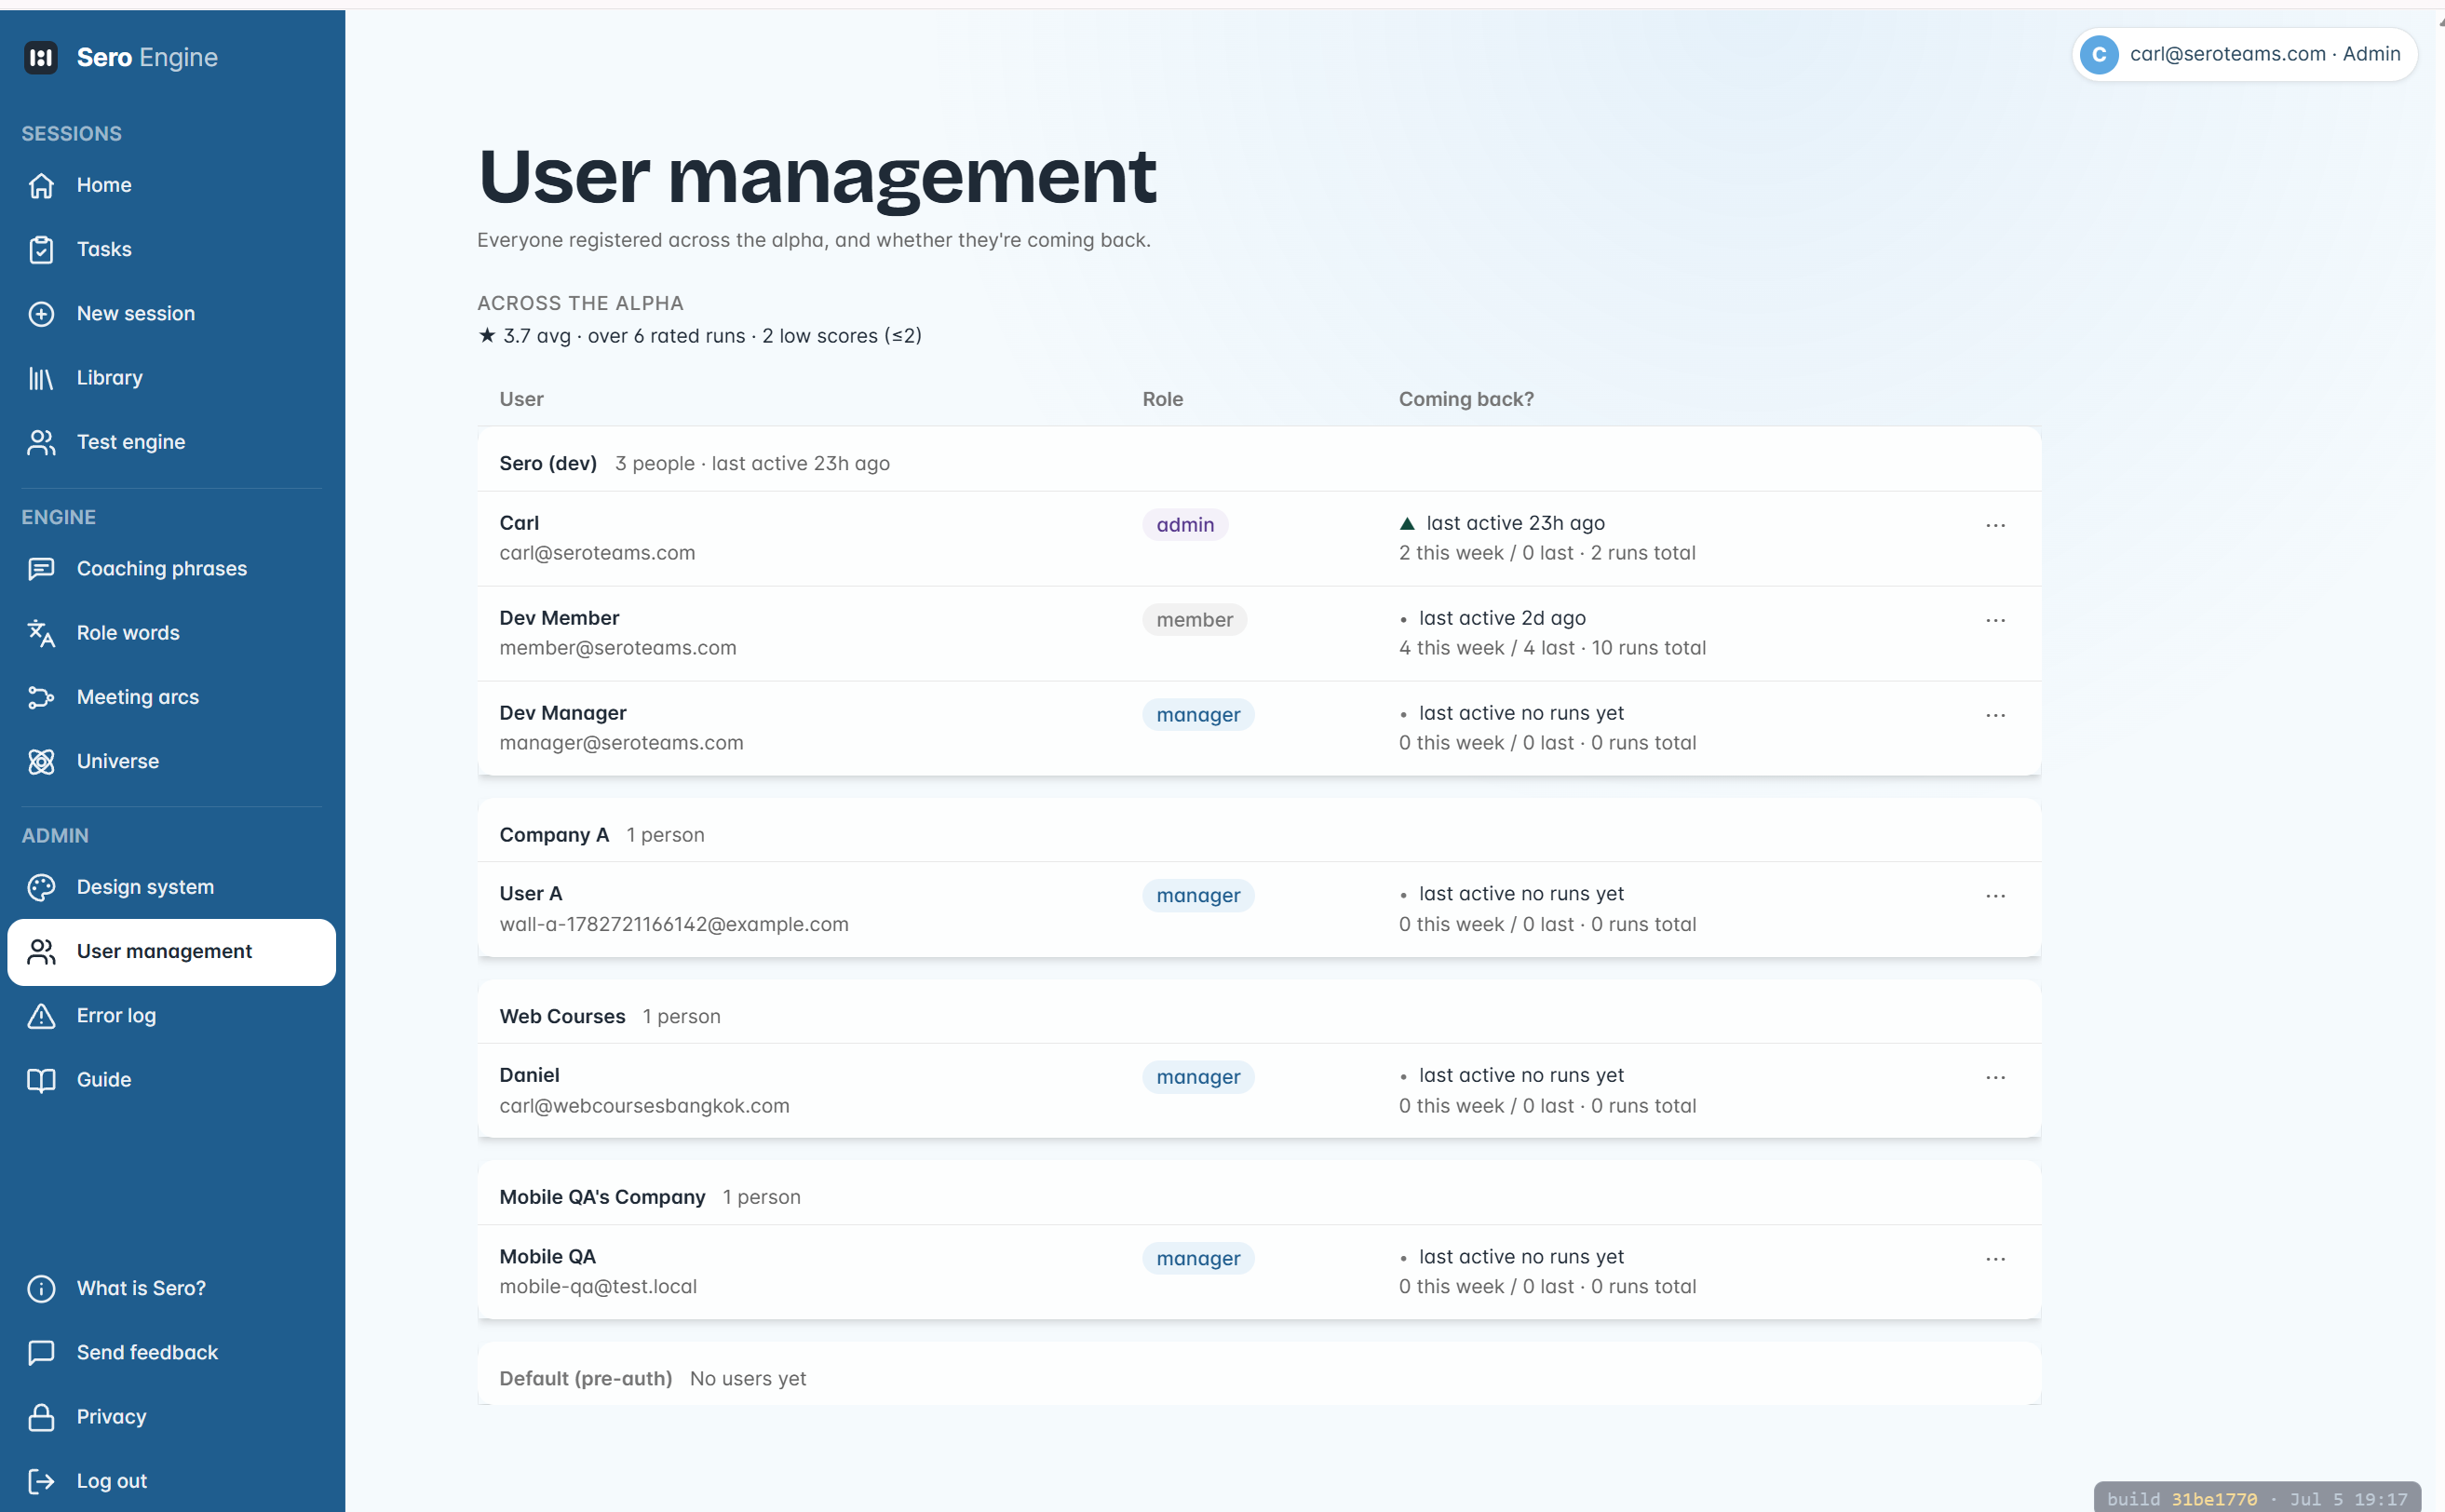Viewport: 2445px width, 1512px height.
Task: Open the Home menu item label
Action: (x=104, y=185)
